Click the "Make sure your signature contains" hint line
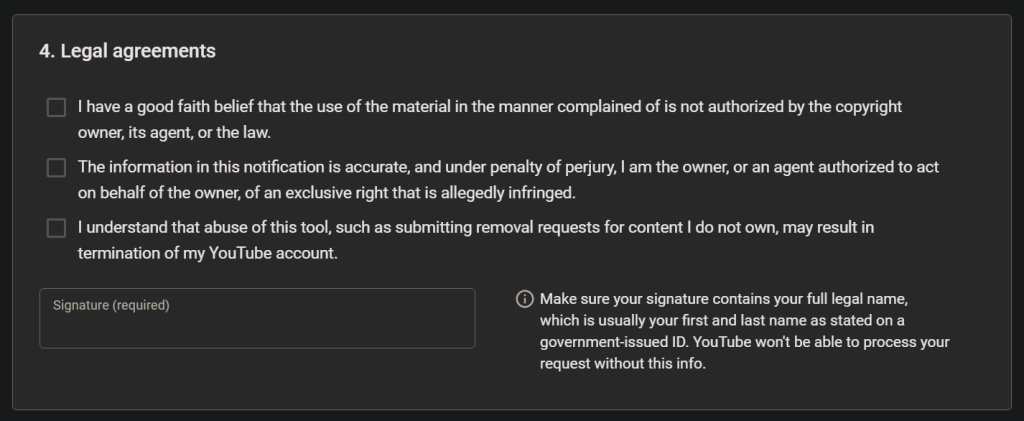 (723, 299)
